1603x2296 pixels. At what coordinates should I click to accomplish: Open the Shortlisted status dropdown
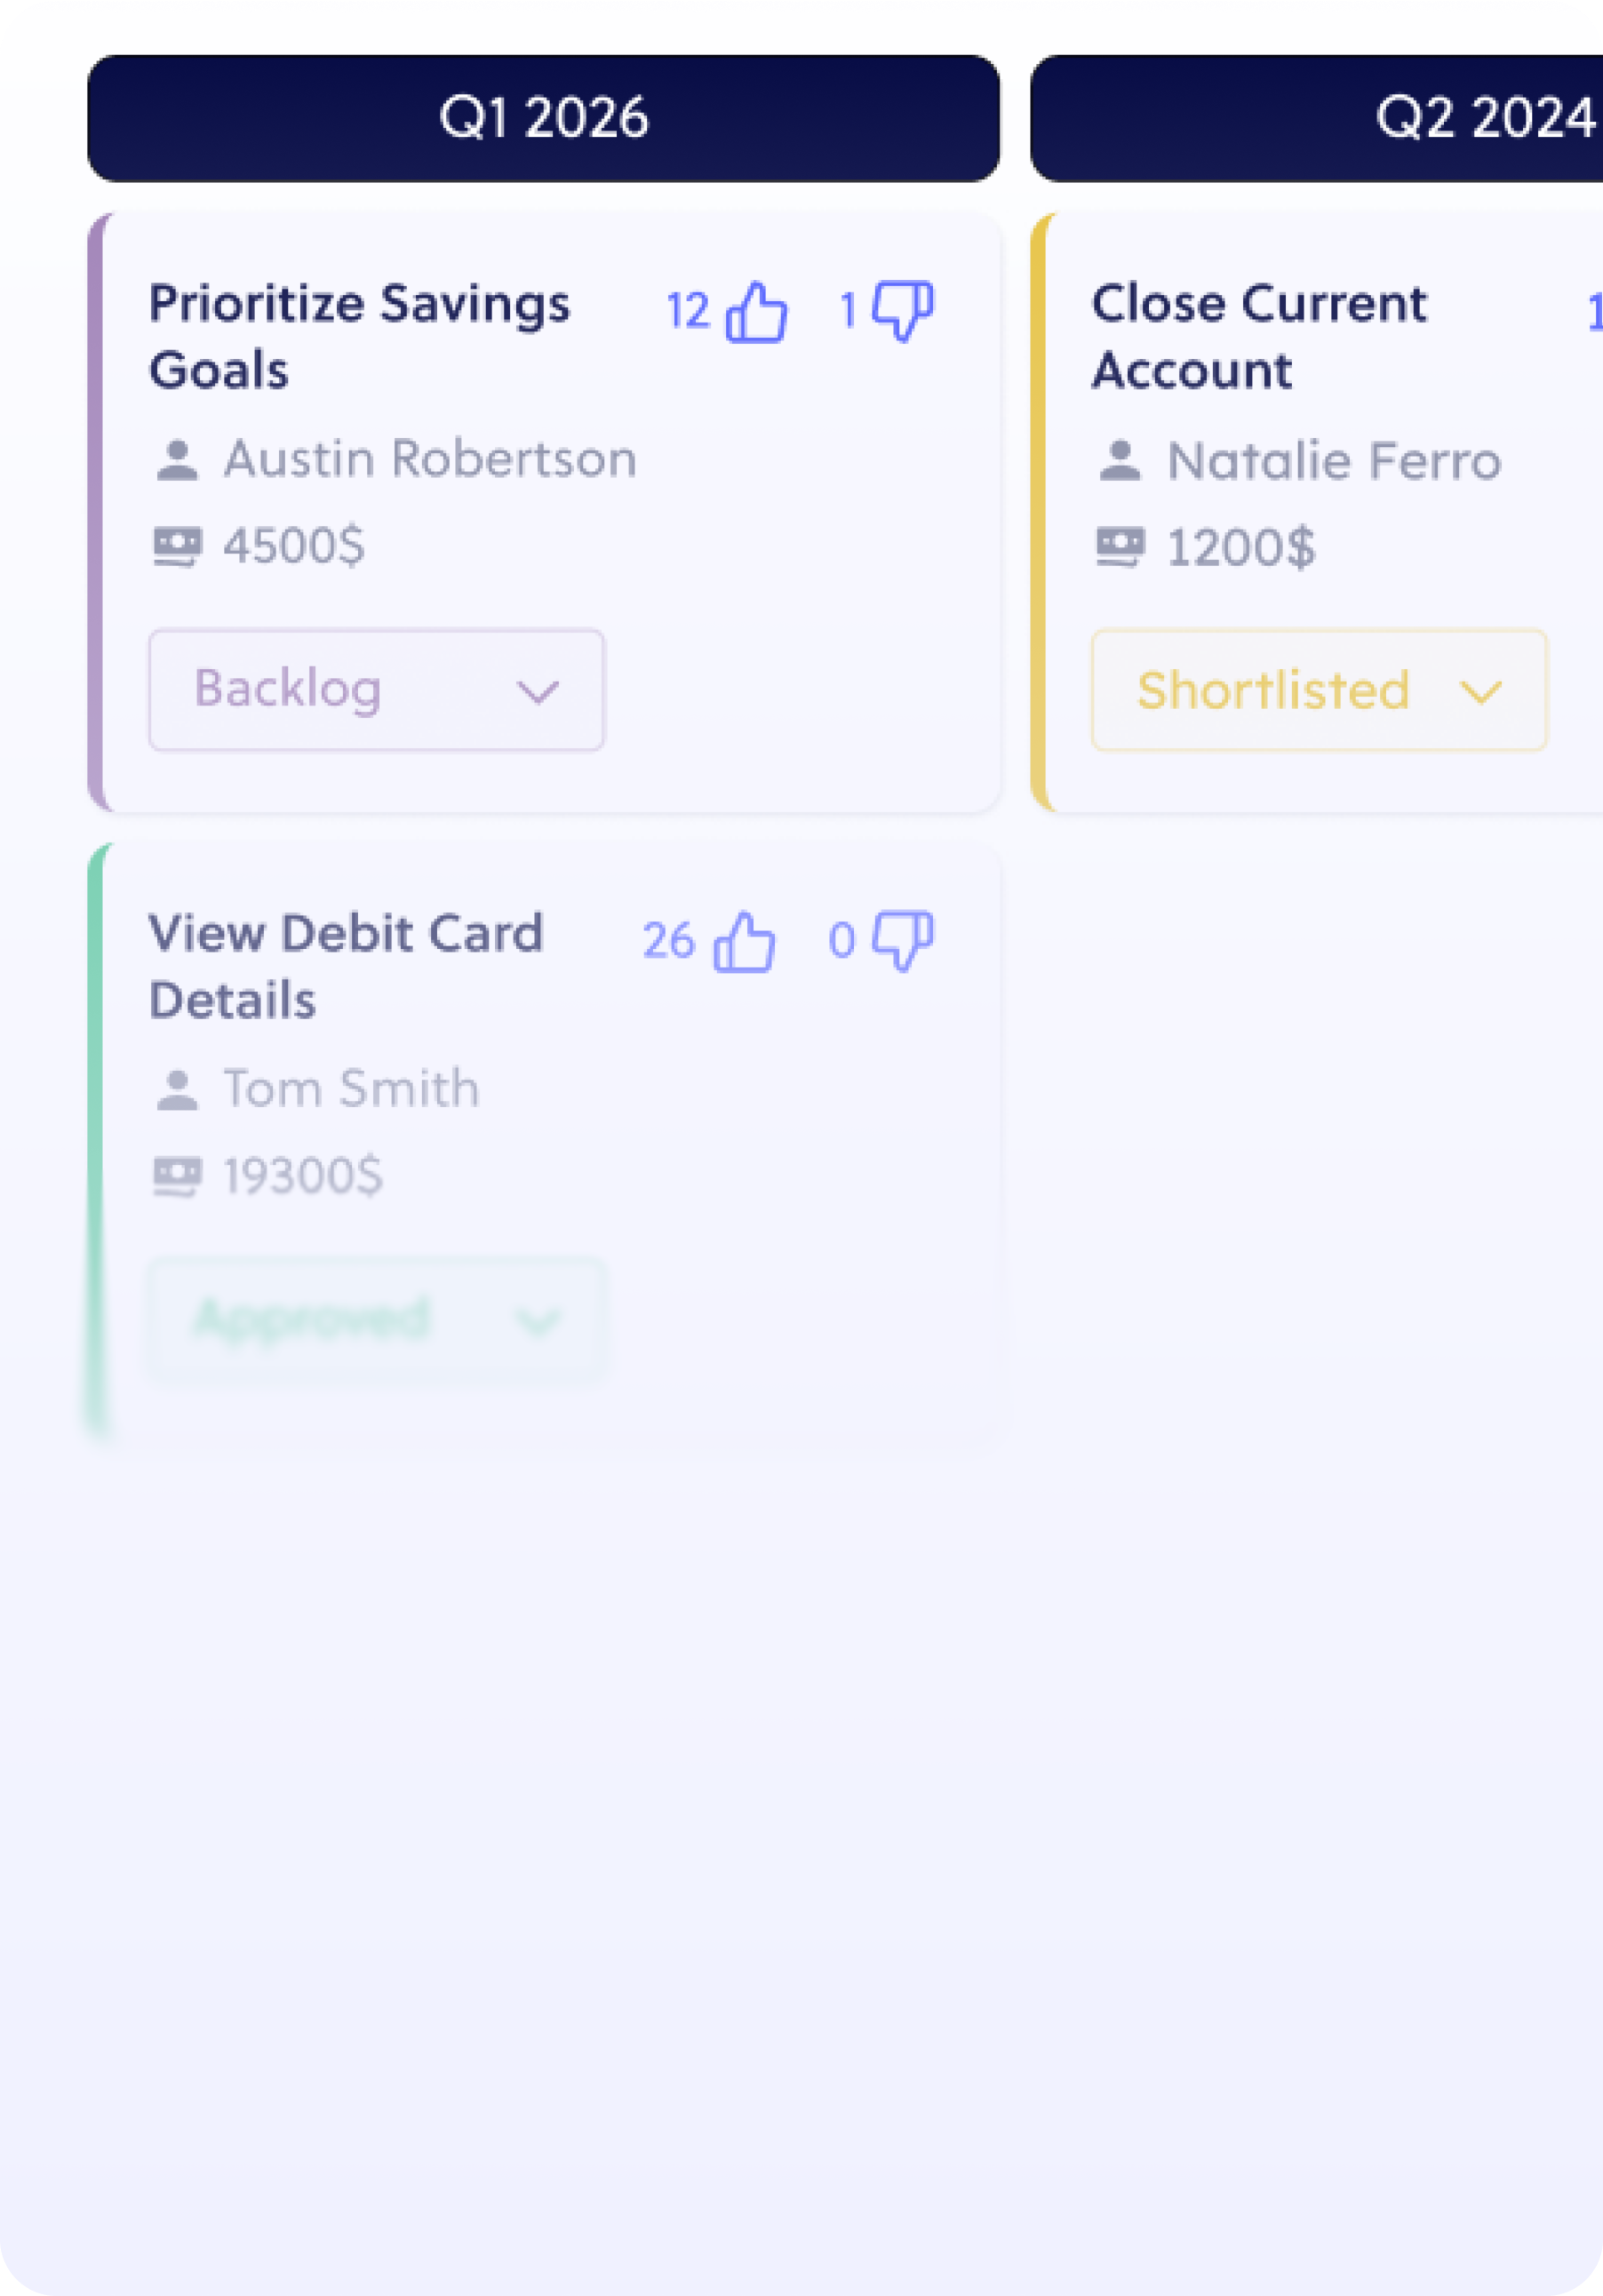pyautogui.click(x=1318, y=690)
